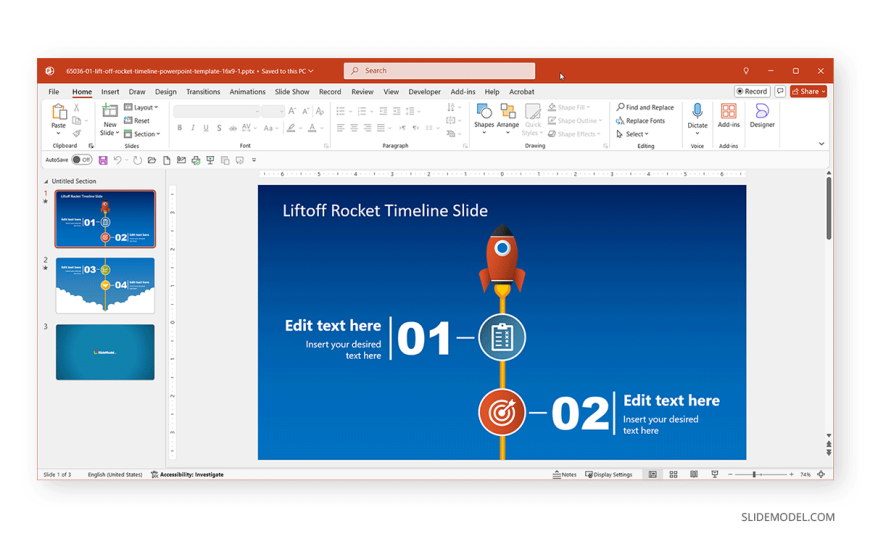Collapse the ribbon with the chevron

tap(821, 144)
